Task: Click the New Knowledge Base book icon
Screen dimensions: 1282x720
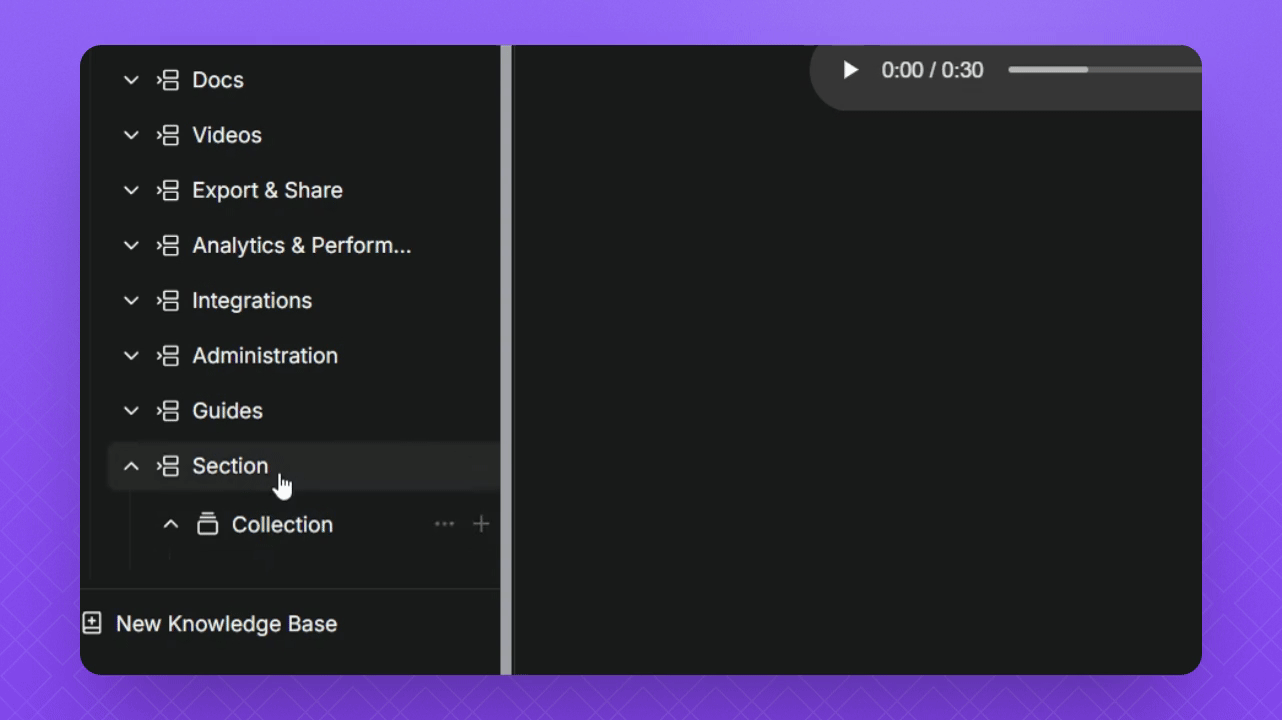Action: (92, 623)
